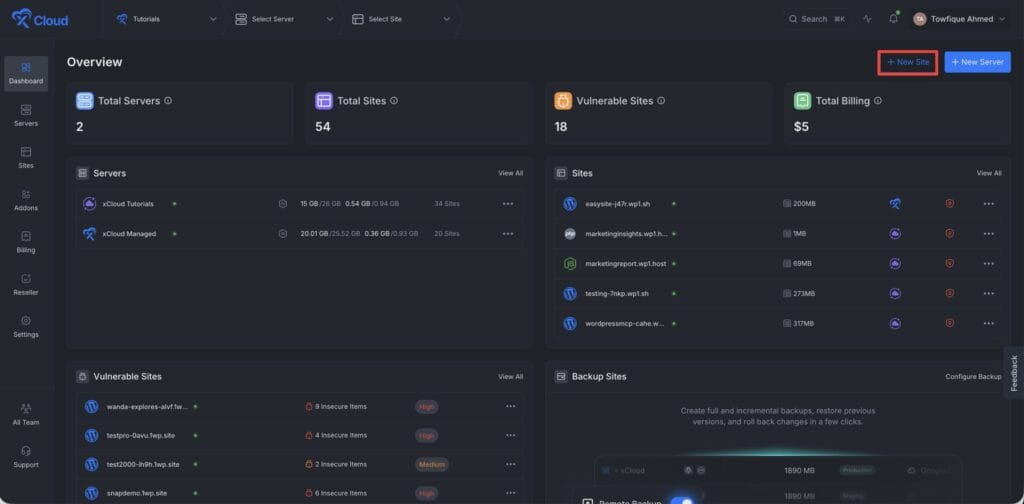Image resolution: width=1024 pixels, height=504 pixels.
Task: Open more options for test2000-ih9h.1wp.site
Action: [x=511, y=464]
